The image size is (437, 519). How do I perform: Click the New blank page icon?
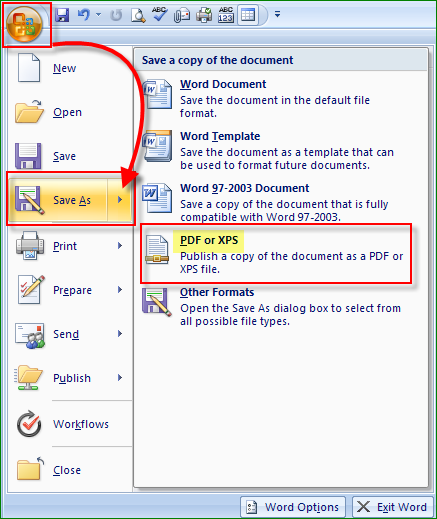click(29, 68)
